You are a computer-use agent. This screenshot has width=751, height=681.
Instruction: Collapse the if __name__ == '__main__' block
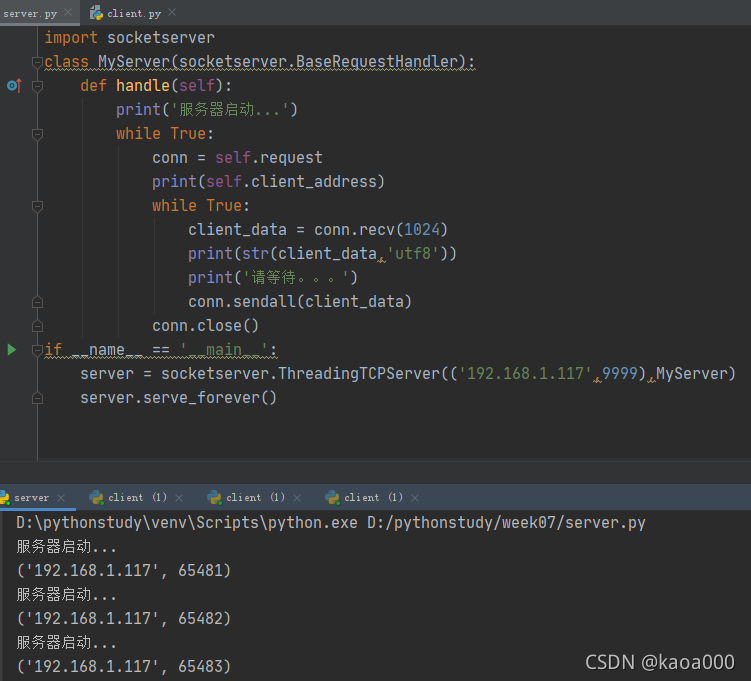tap(37, 350)
